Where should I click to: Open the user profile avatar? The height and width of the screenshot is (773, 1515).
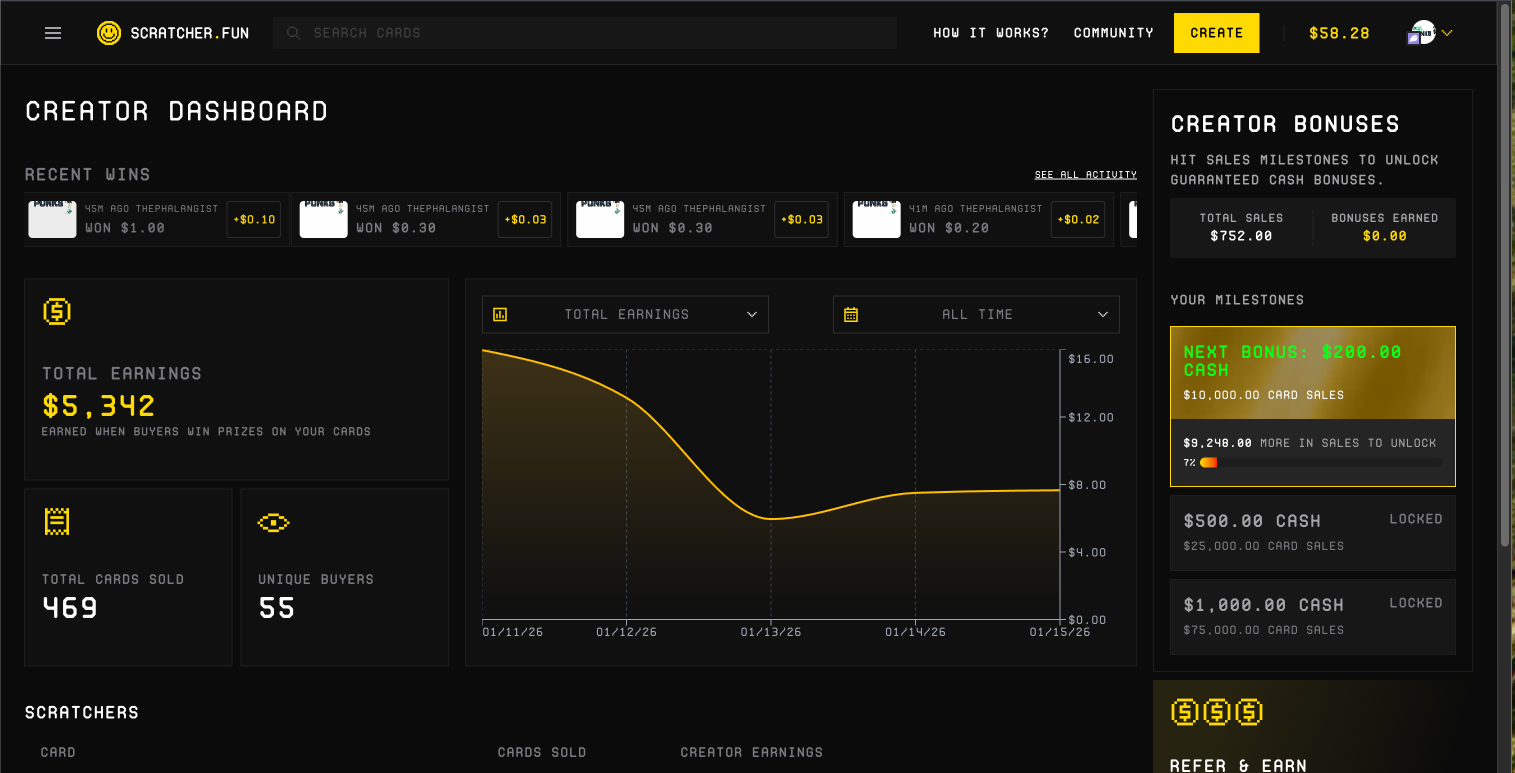pos(1422,33)
